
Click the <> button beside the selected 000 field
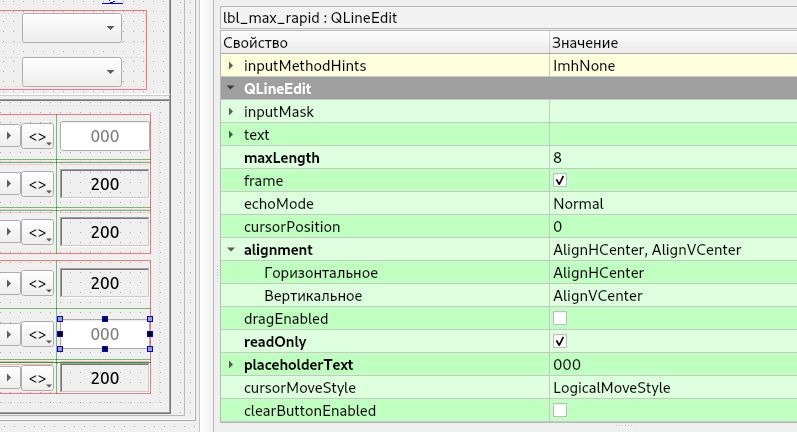pyautogui.click(x=38, y=334)
